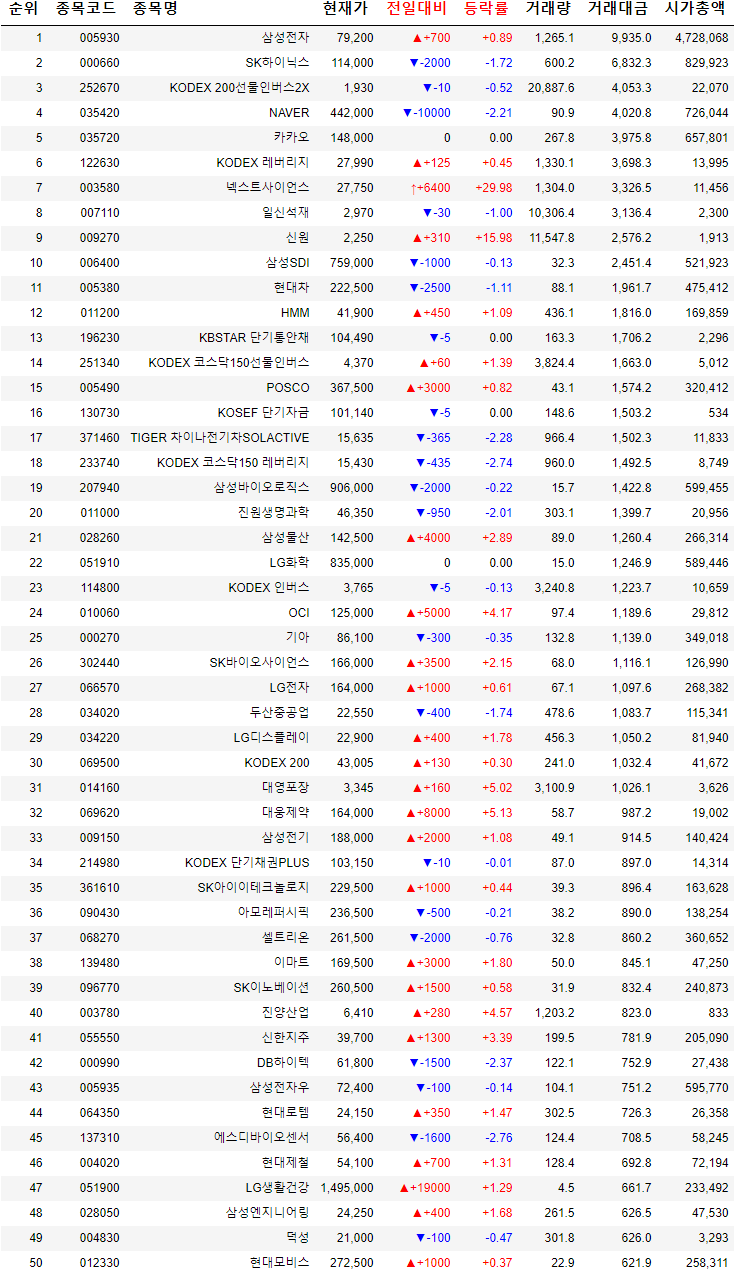Select the 기아 stock name

298,638
